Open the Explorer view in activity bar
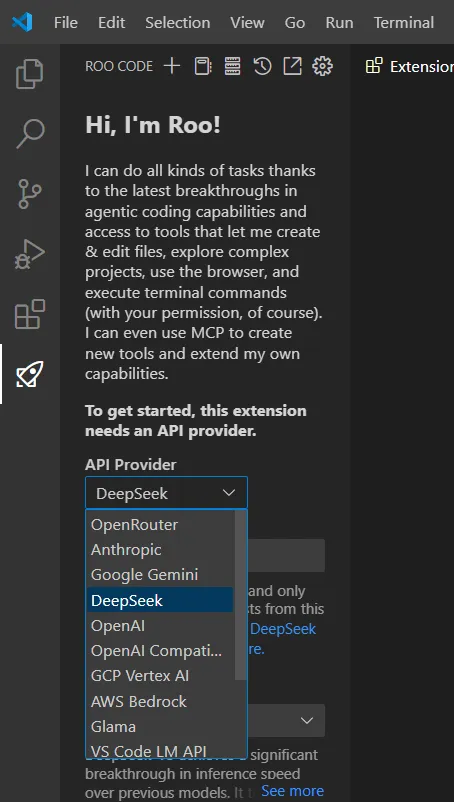Viewport: 454px width, 802px height. (x=30, y=75)
